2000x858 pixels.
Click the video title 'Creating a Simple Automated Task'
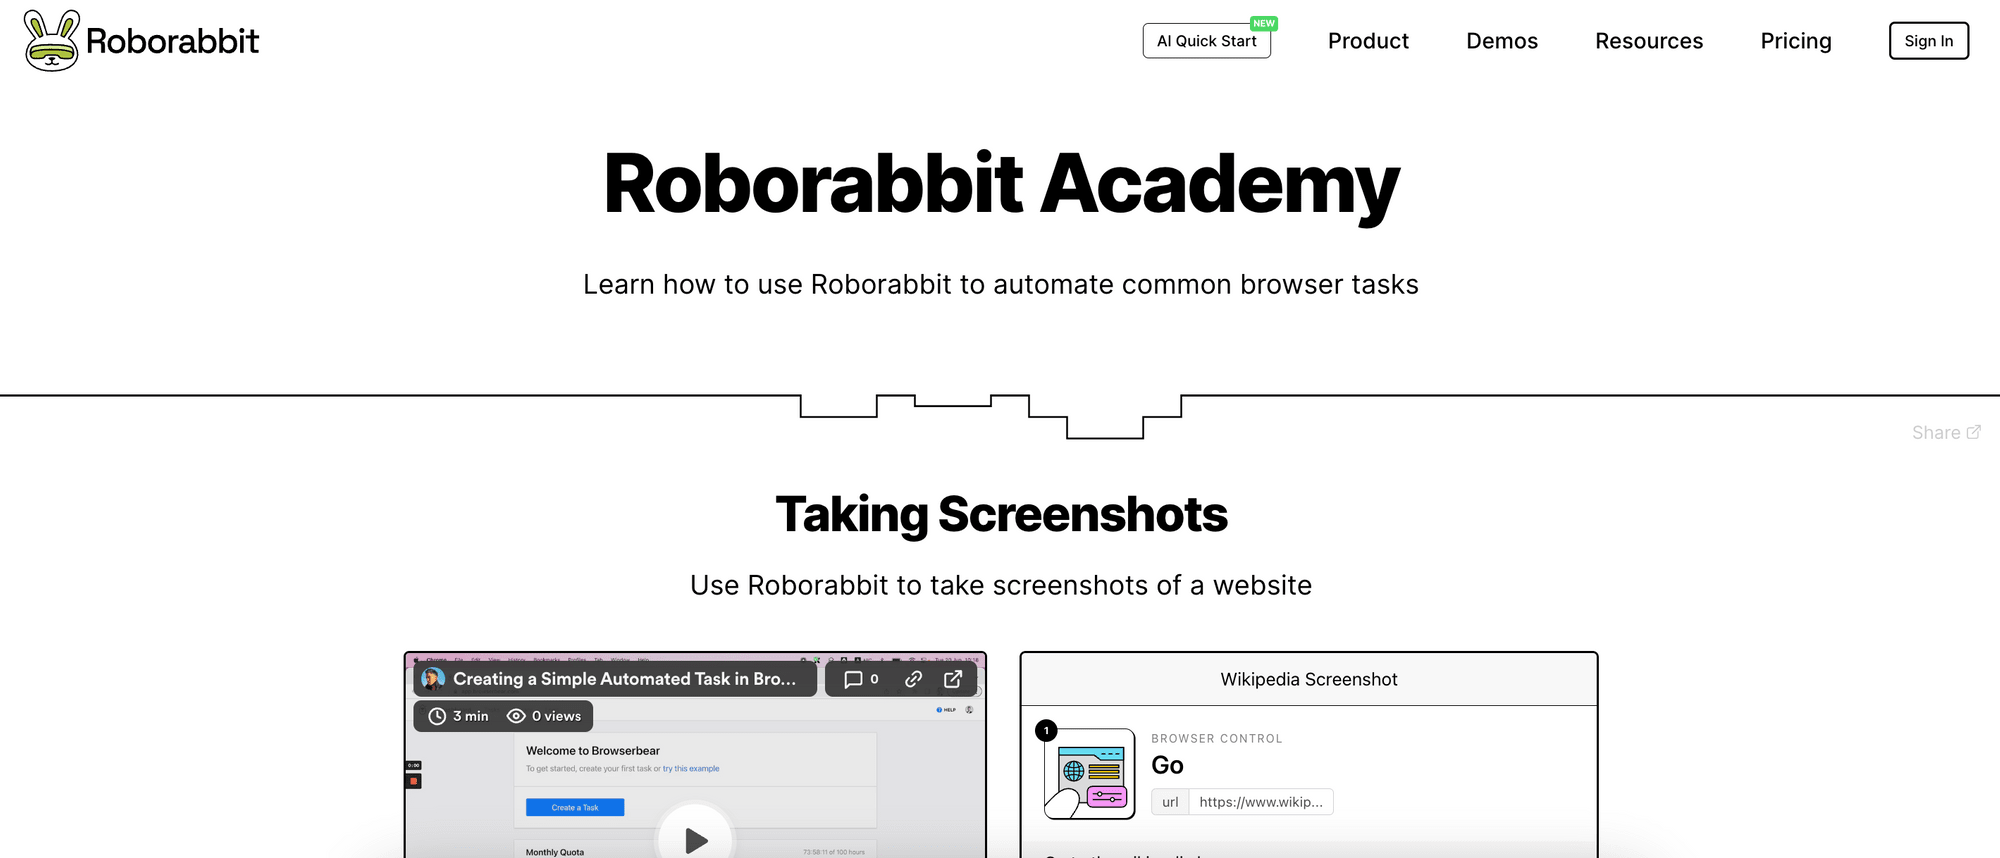[624, 679]
